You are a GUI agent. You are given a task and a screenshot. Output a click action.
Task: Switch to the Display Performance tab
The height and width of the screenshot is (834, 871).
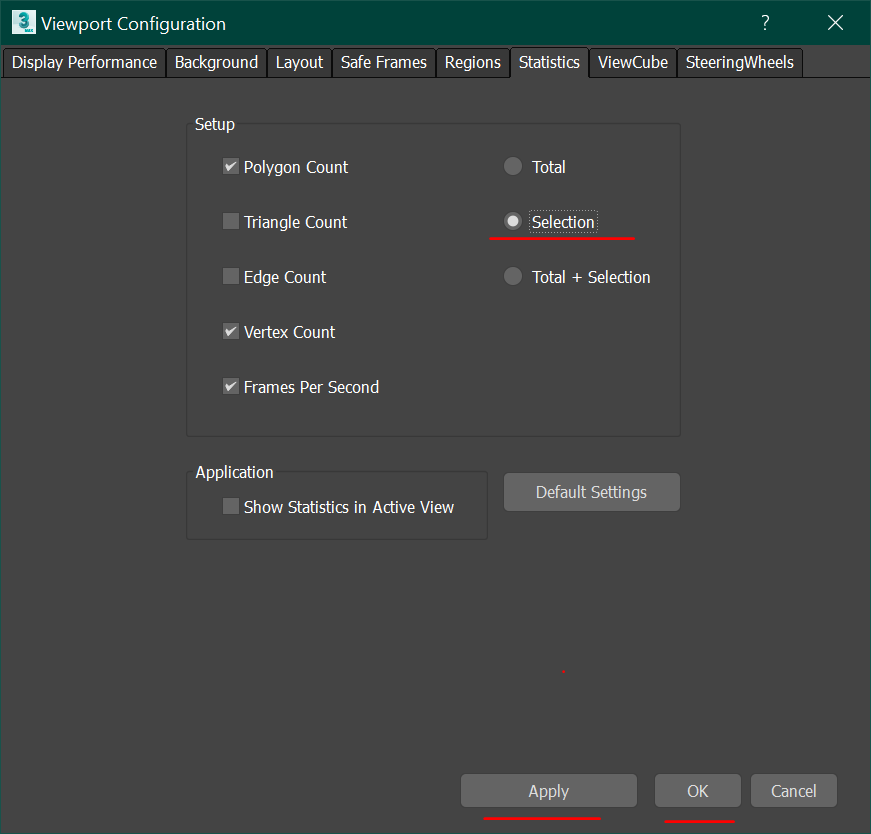84,62
